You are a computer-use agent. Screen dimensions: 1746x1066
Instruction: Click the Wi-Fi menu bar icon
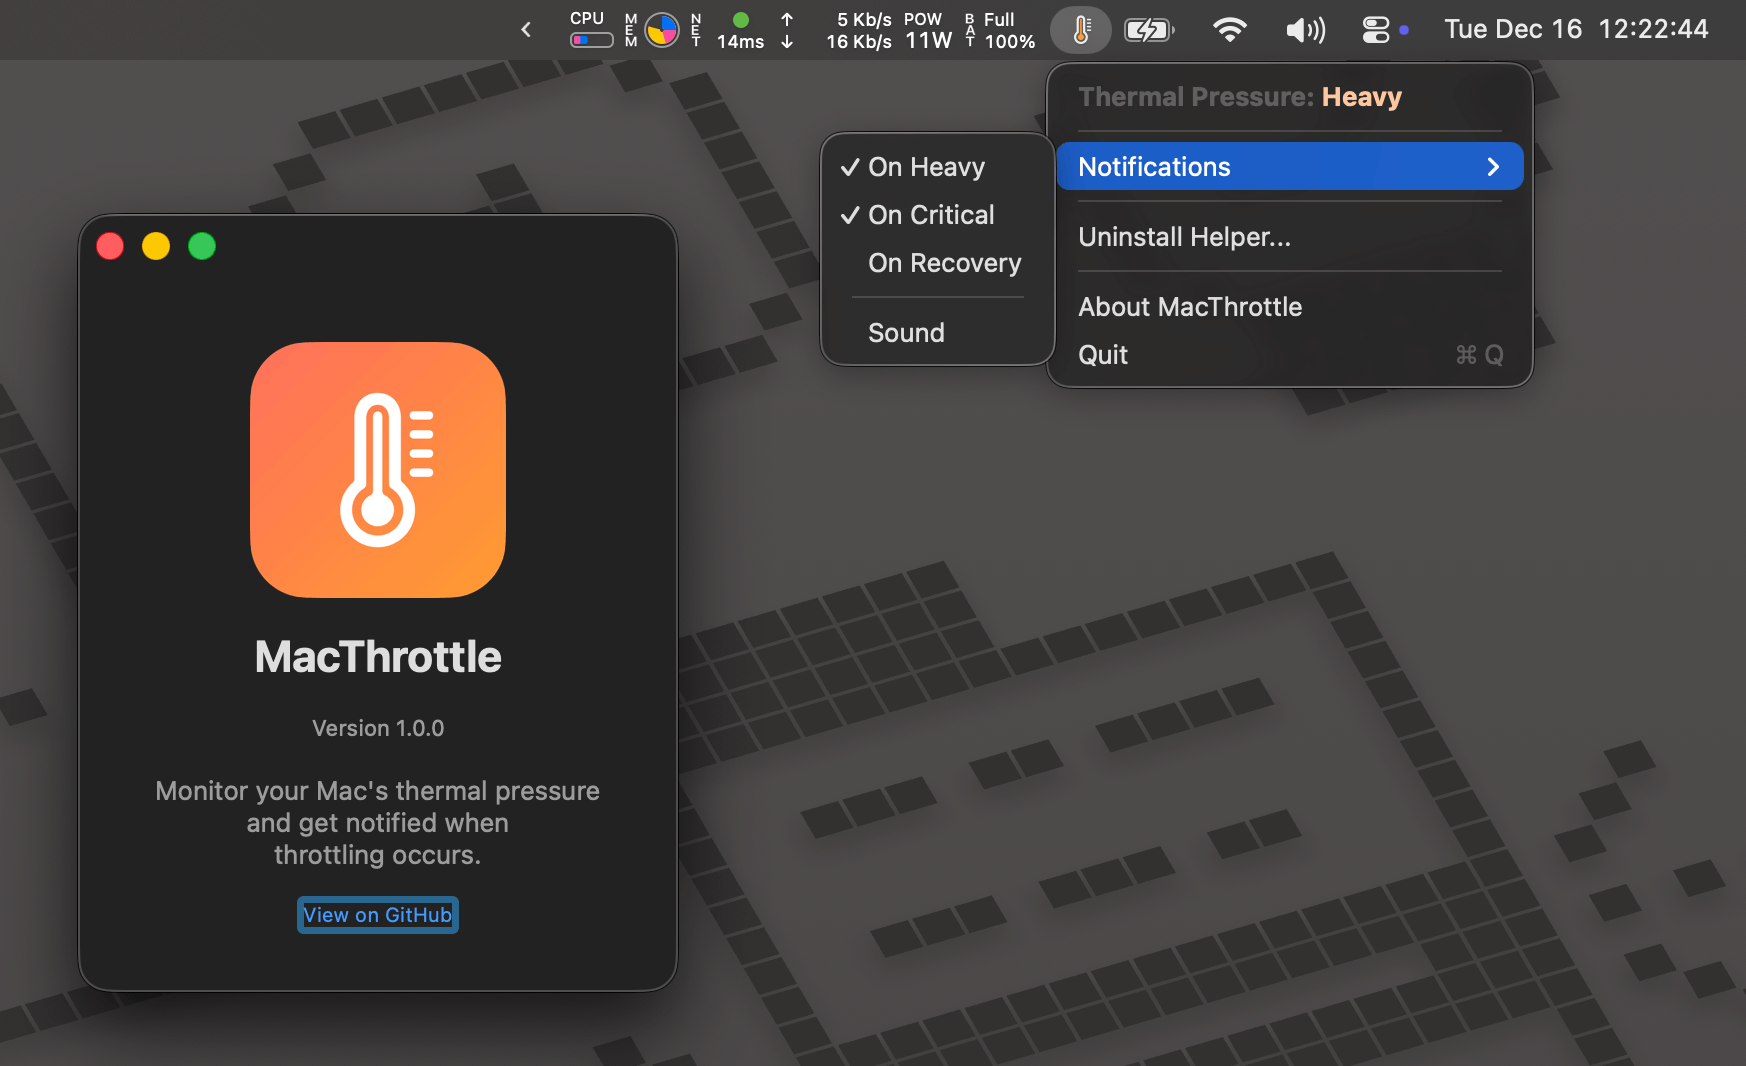click(1229, 30)
